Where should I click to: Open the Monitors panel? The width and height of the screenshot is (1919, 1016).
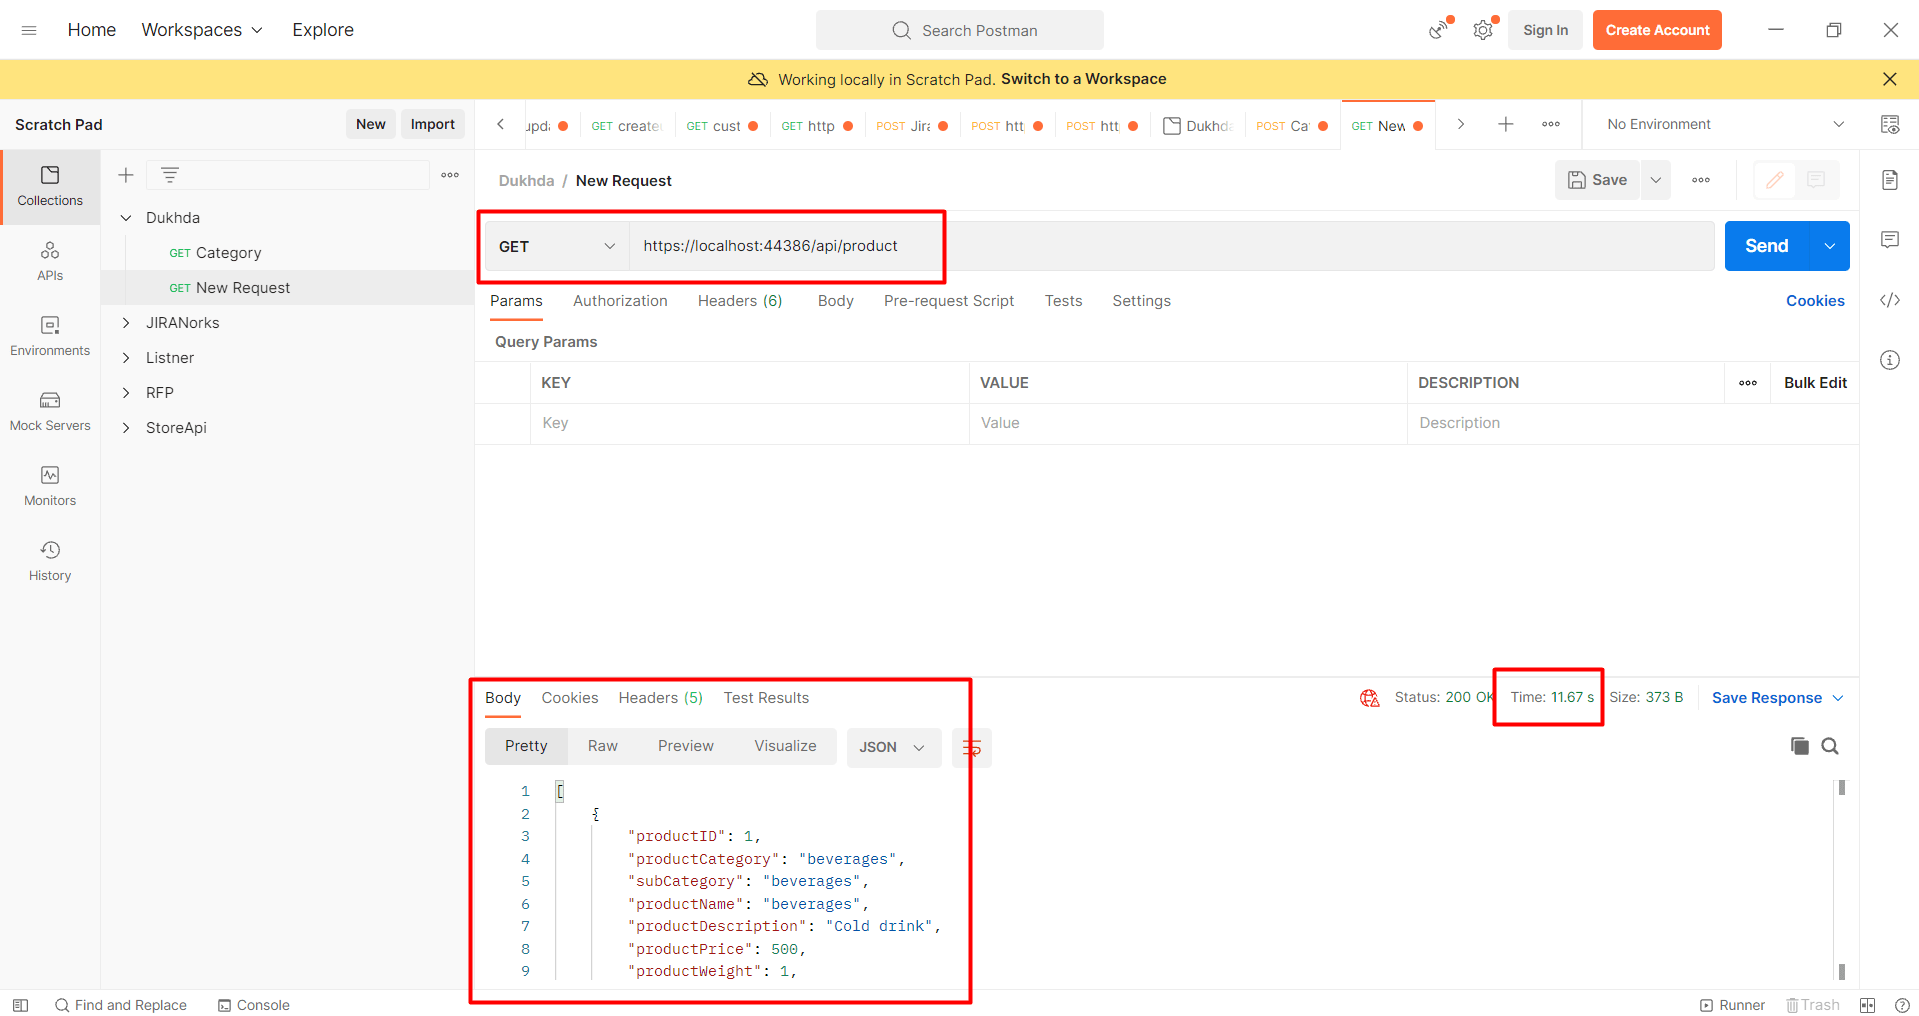(50, 485)
